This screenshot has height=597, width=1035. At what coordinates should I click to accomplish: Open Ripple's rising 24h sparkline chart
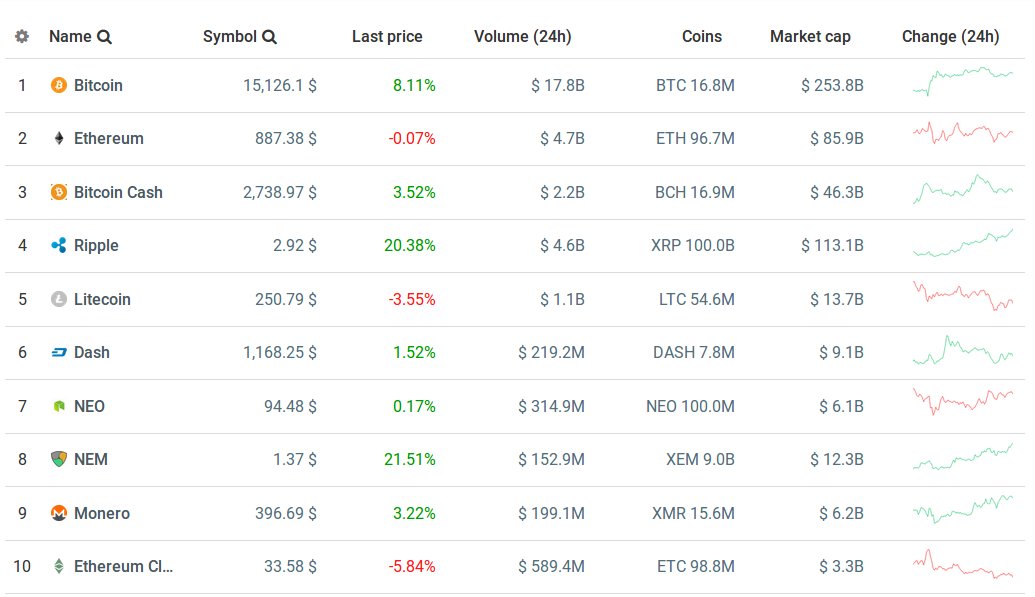click(962, 243)
